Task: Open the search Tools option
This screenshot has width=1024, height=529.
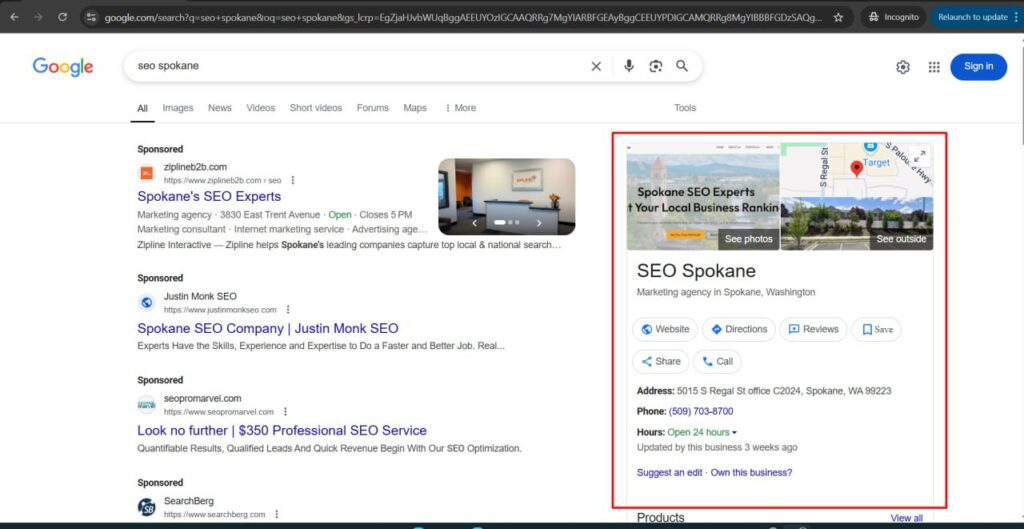Action: pyautogui.click(x=685, y=108)
